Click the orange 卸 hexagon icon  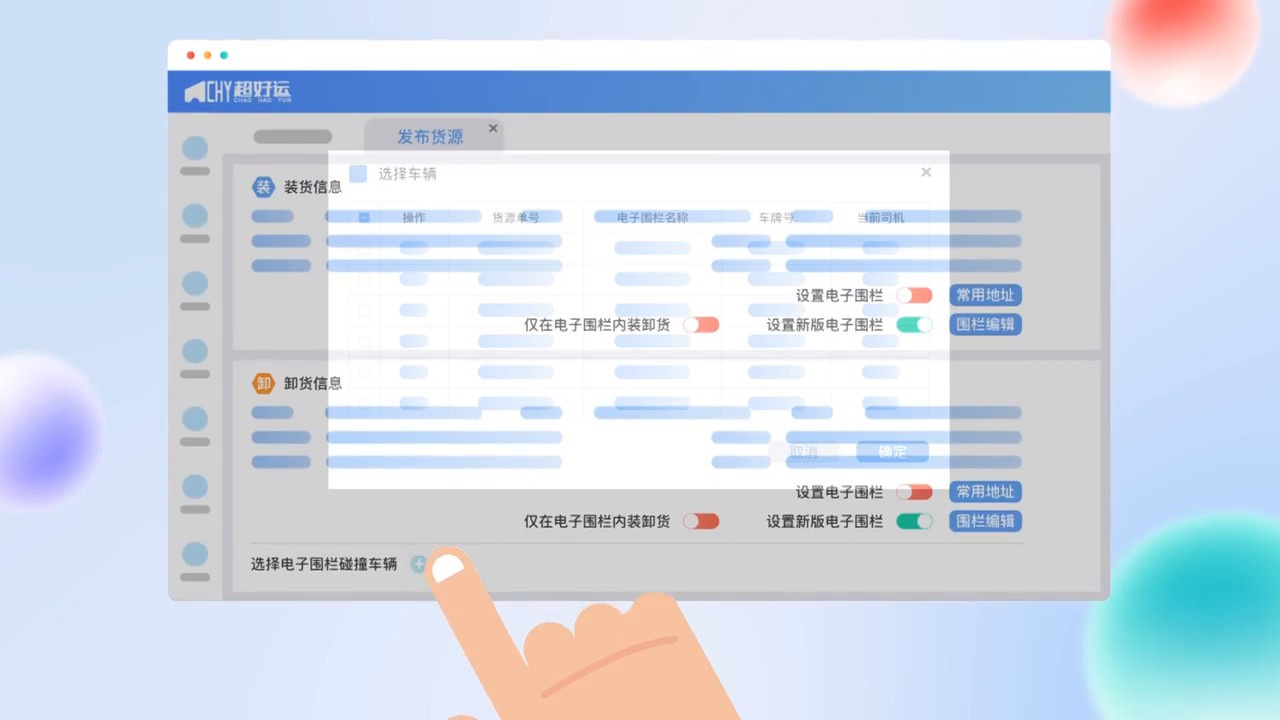click(x=263, y=383)
